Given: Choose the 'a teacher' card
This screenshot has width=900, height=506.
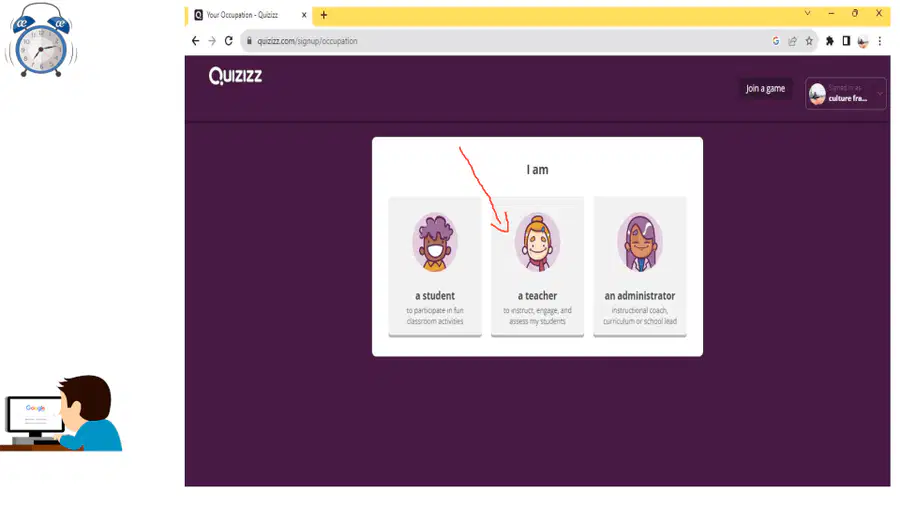Looking at the screenshot, I should (x=537, y=267).
